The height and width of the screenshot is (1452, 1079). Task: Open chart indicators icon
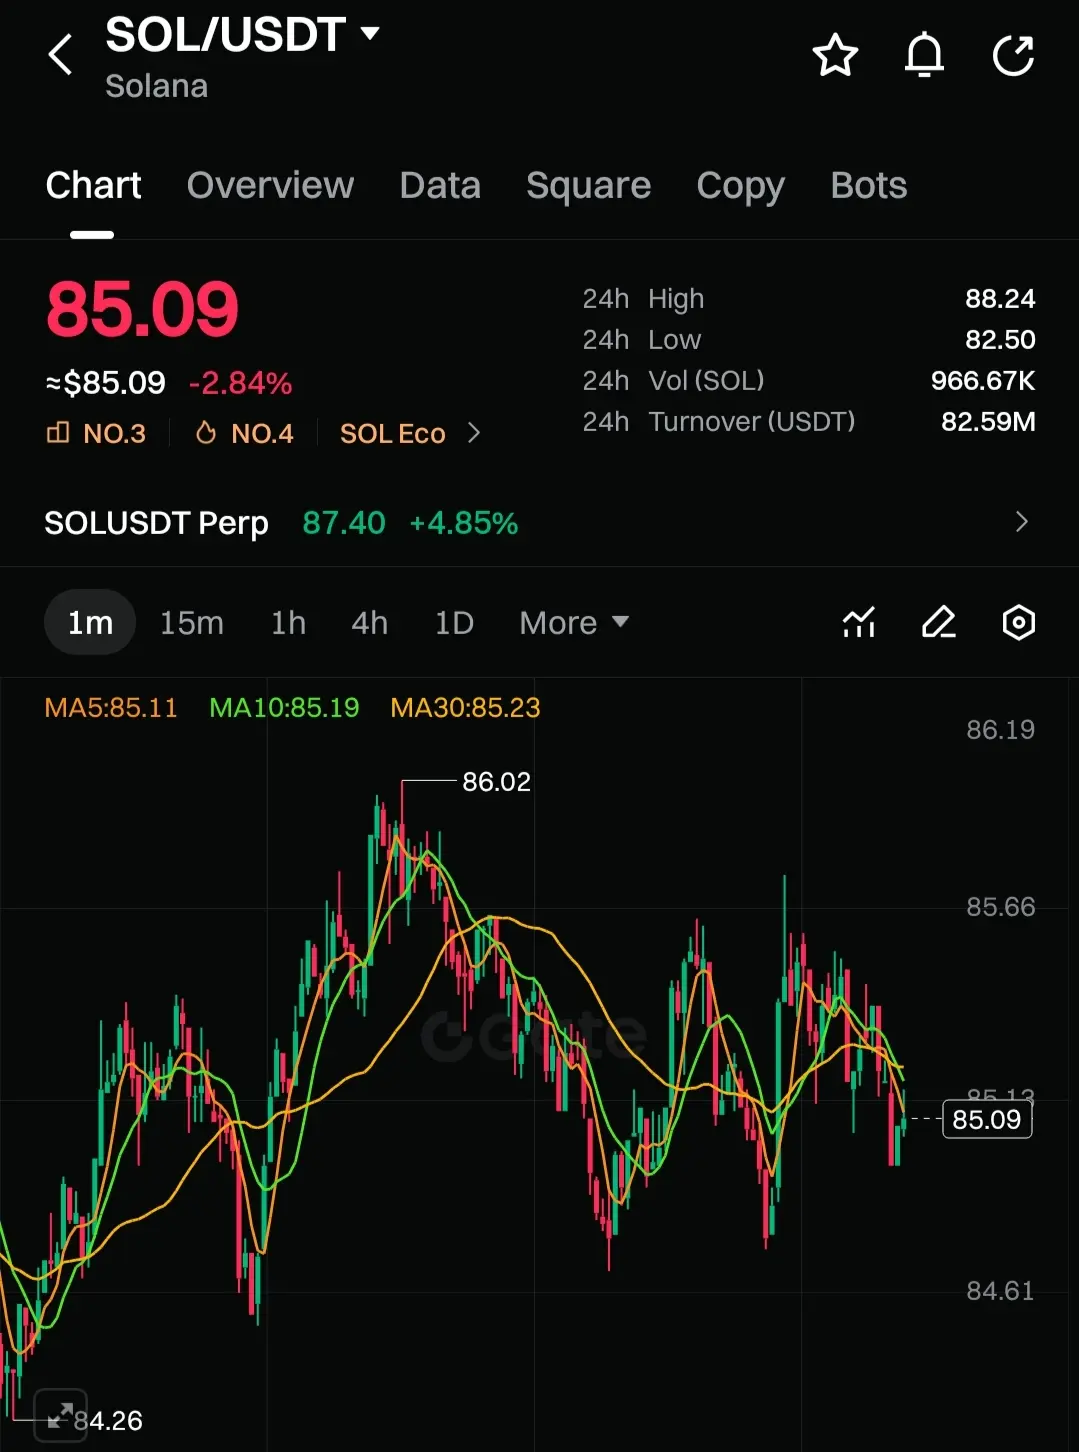(x=859, y=622)
